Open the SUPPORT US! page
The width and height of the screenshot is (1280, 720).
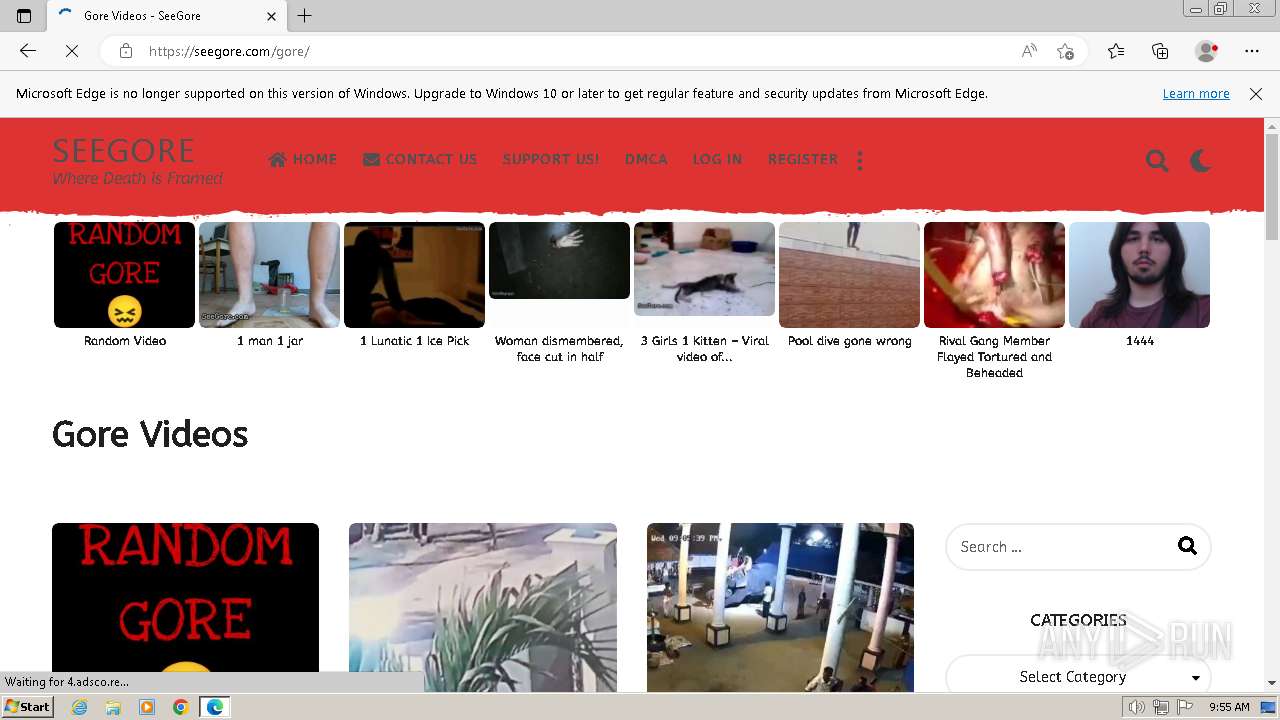(551, 159)
